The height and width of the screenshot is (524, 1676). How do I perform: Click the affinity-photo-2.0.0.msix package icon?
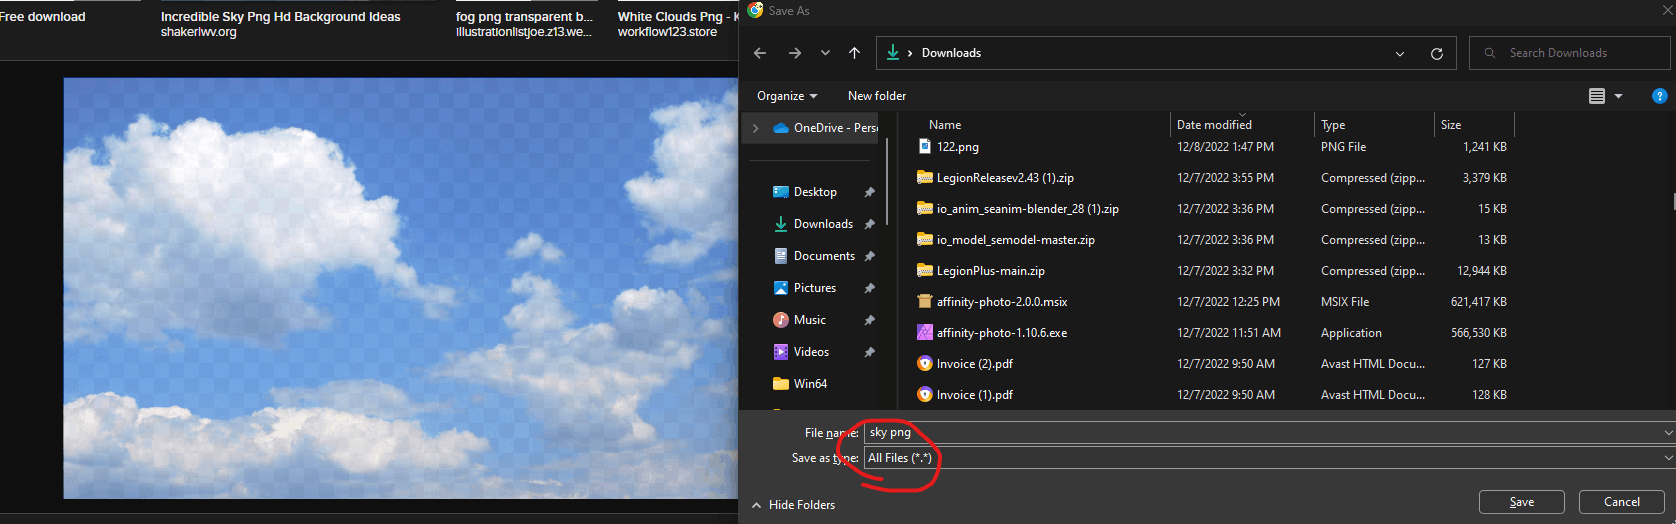925,301
